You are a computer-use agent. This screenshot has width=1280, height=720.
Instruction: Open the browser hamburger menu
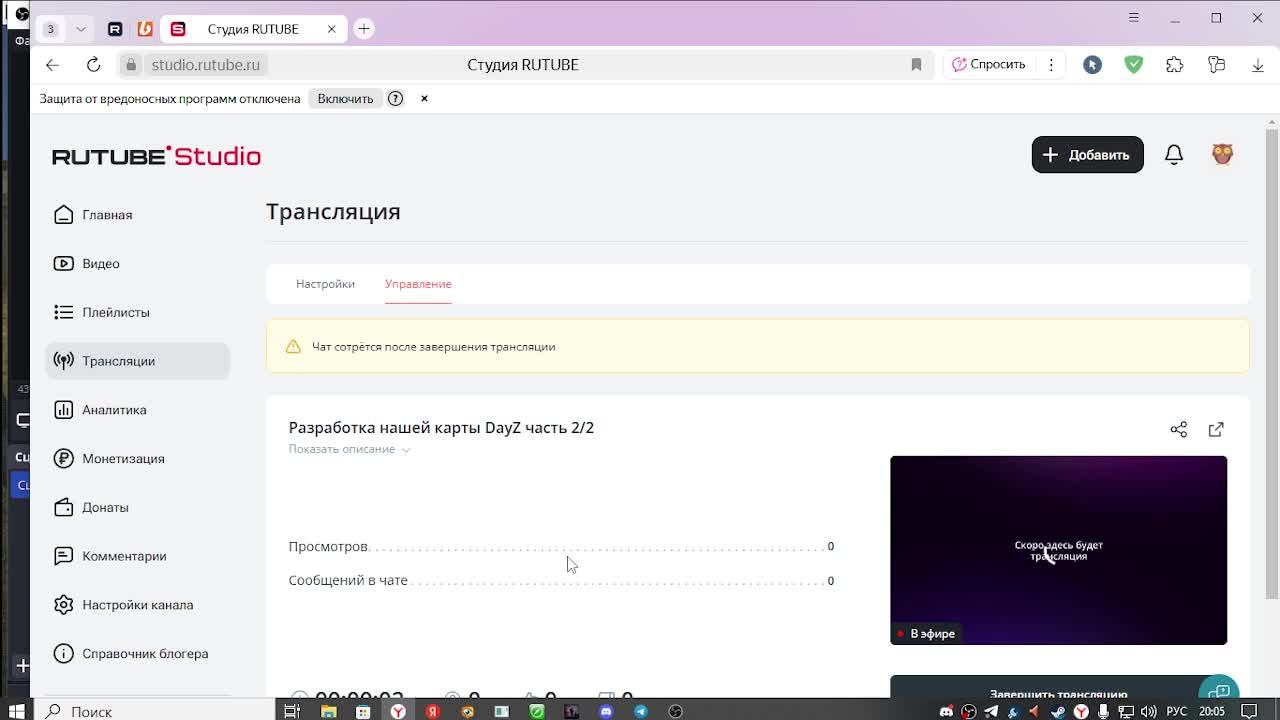(1133, 17)
